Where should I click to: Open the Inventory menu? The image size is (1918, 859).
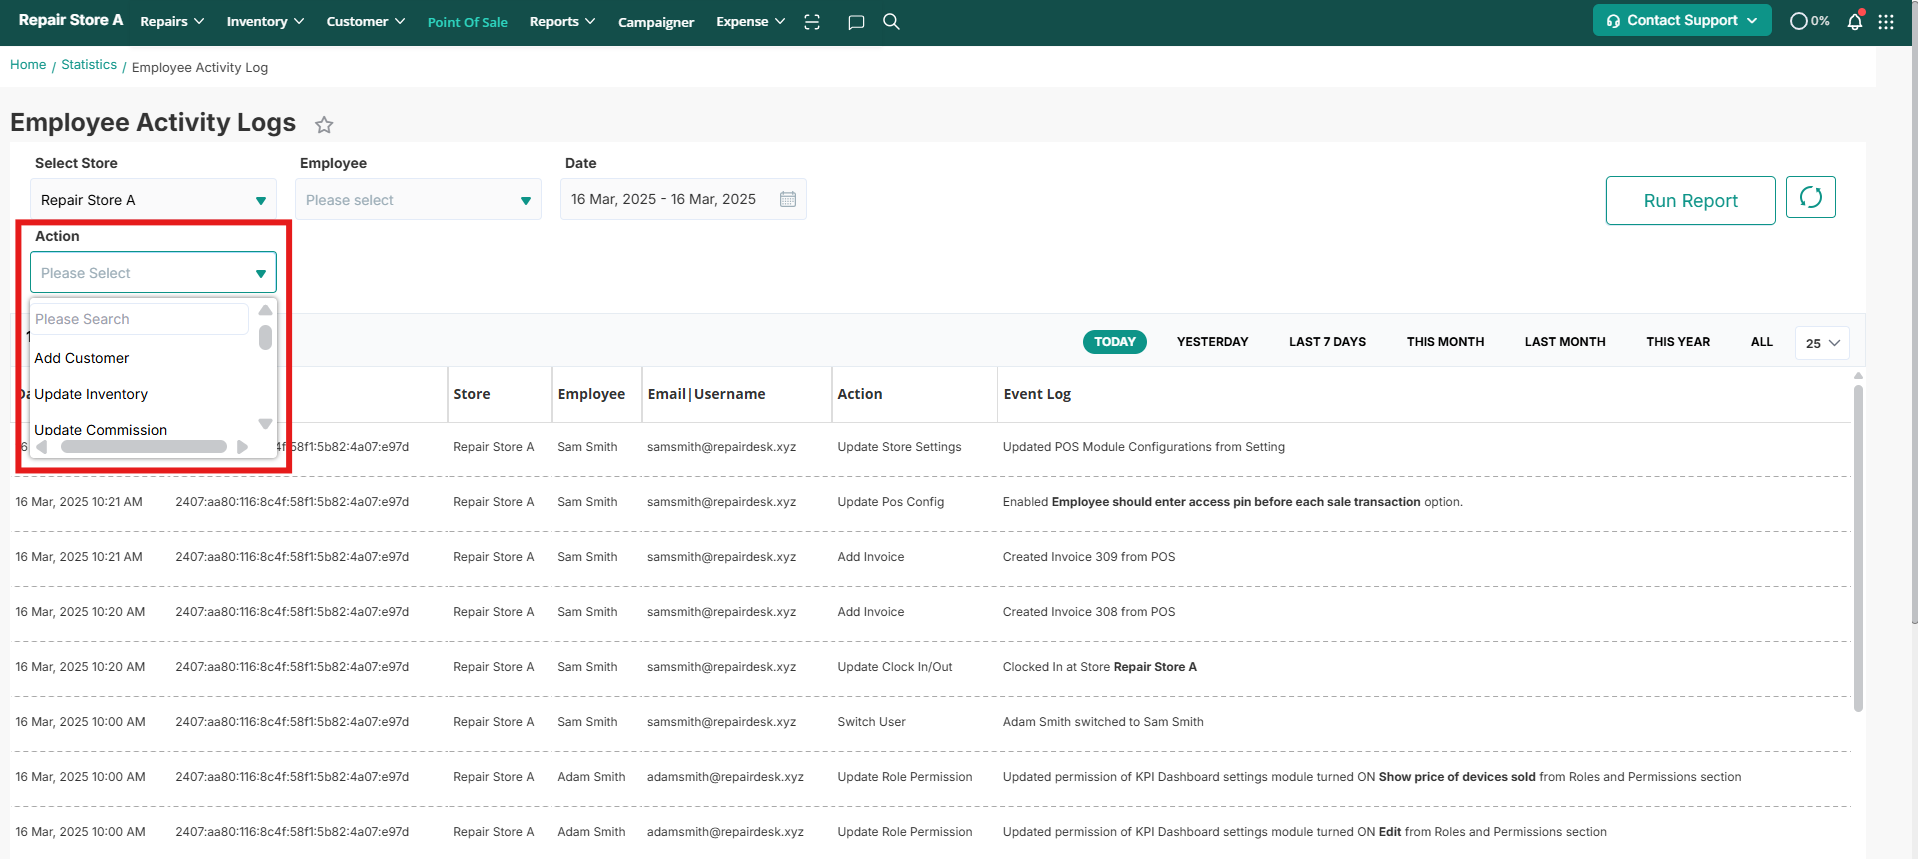pos(265,22)
